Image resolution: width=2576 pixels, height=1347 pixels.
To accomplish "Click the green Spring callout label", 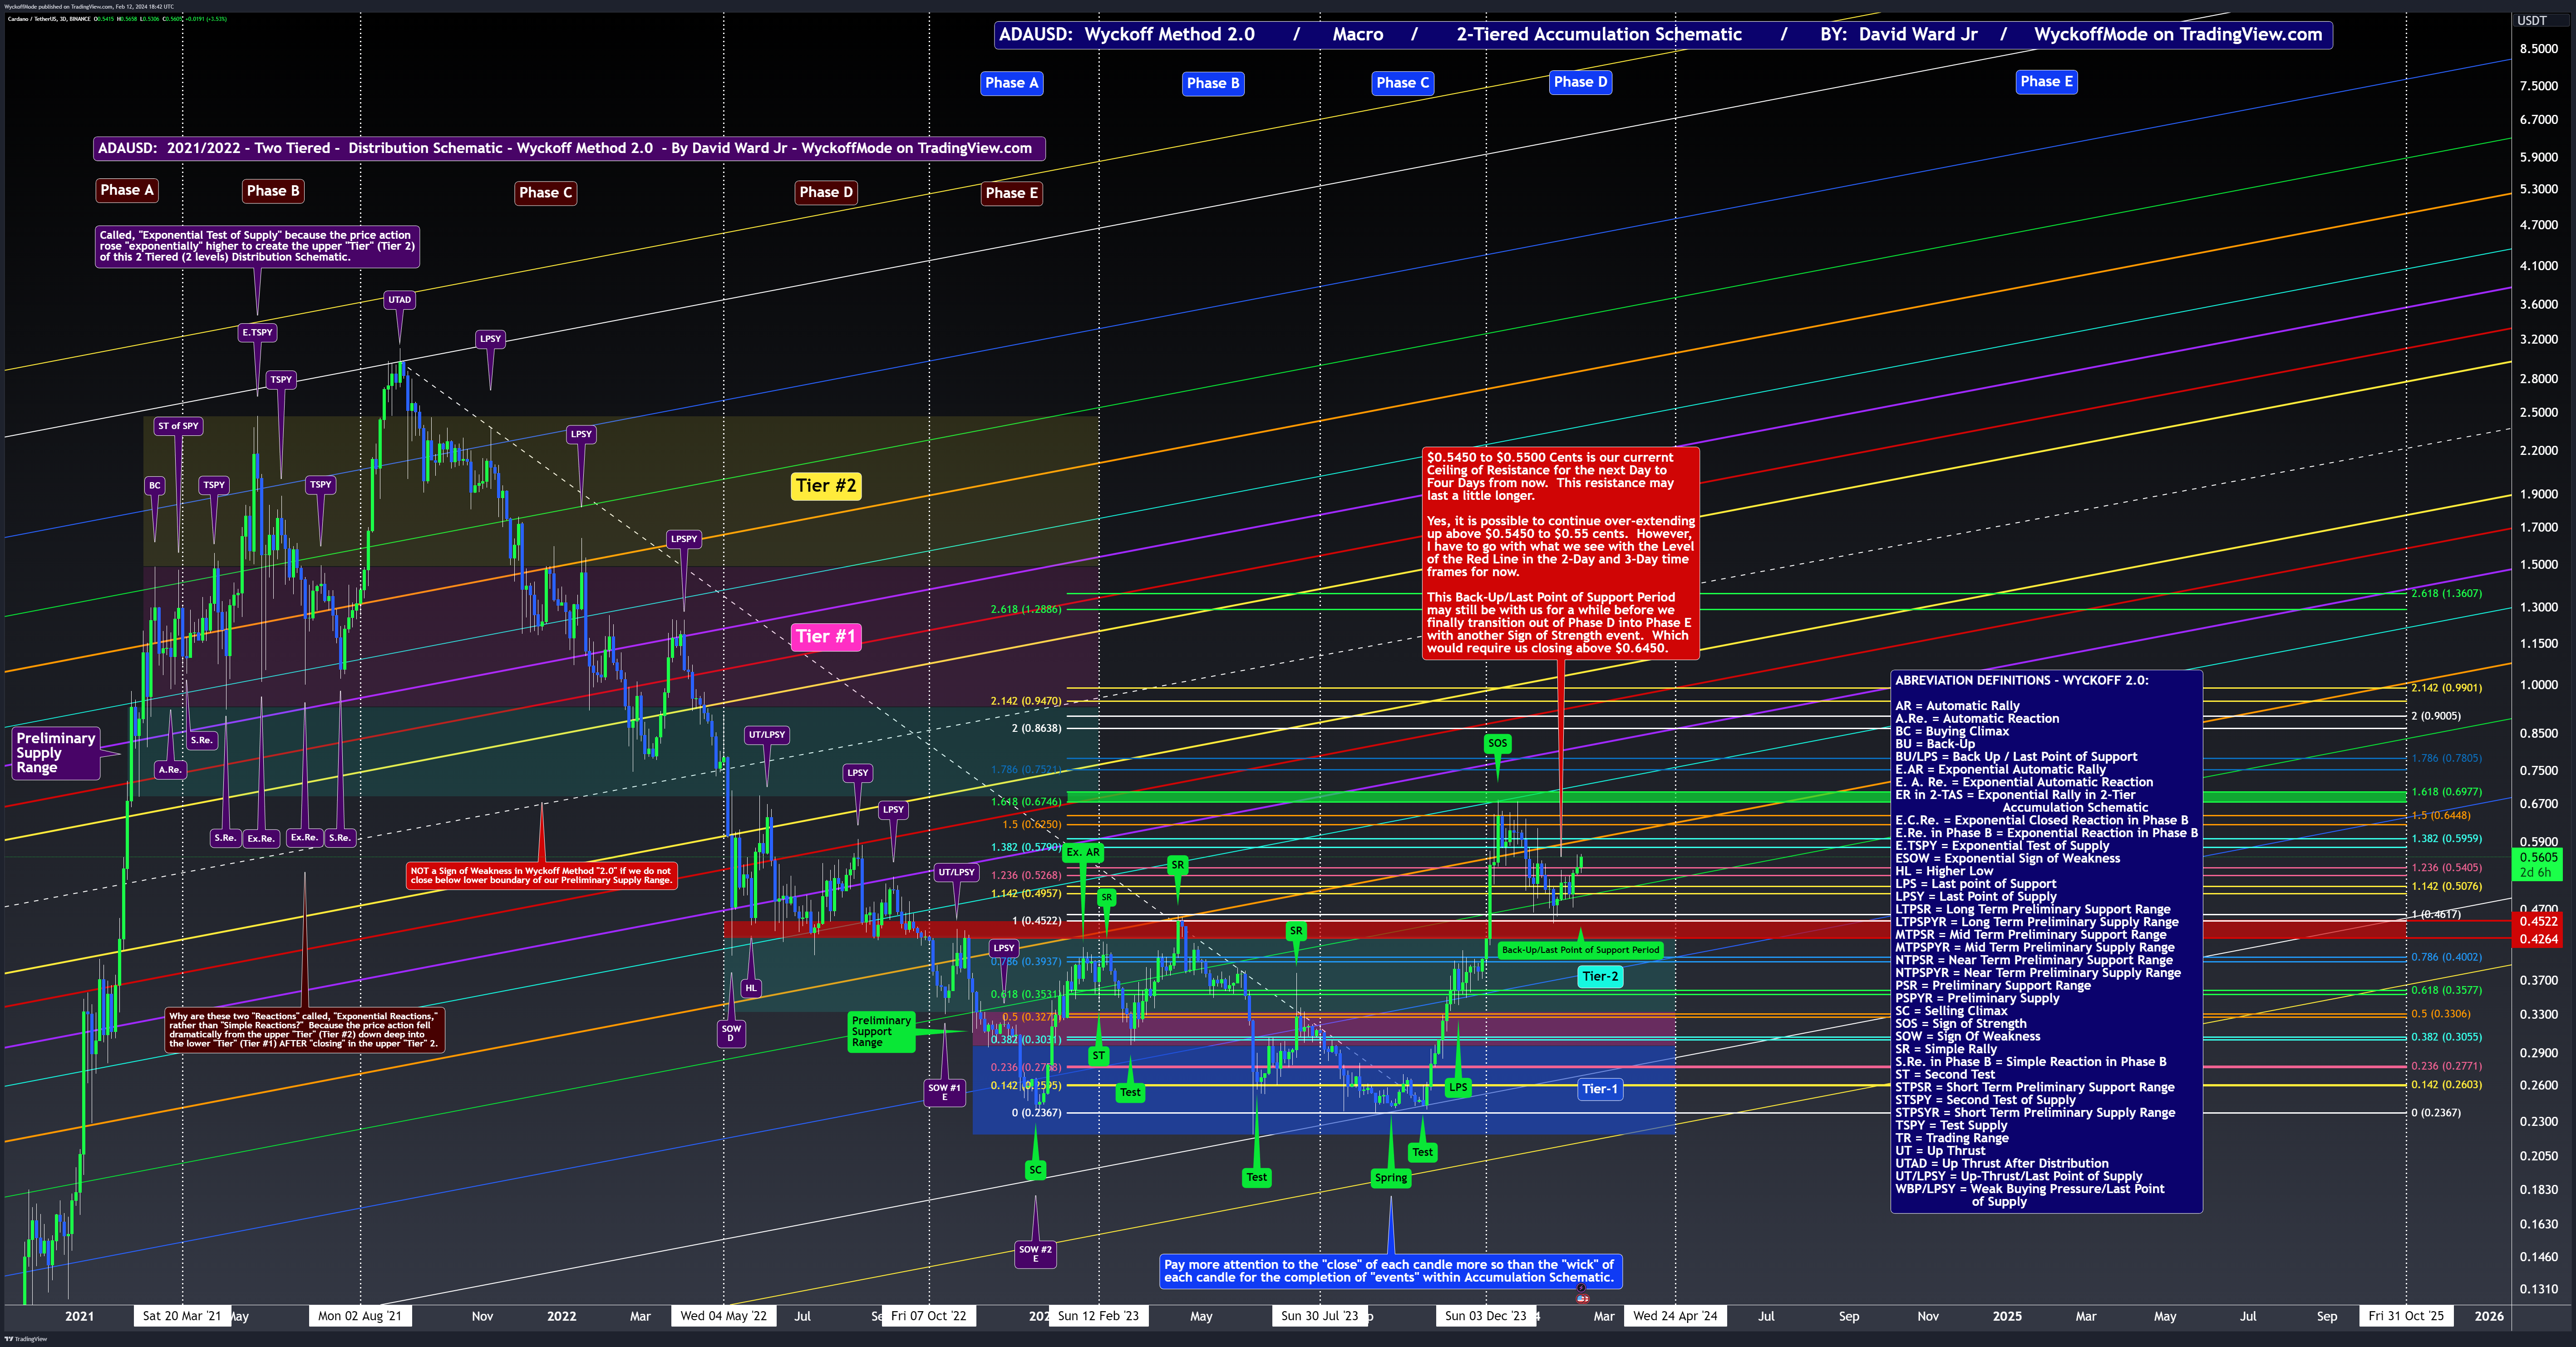I will click(x=1390, y=1178).
